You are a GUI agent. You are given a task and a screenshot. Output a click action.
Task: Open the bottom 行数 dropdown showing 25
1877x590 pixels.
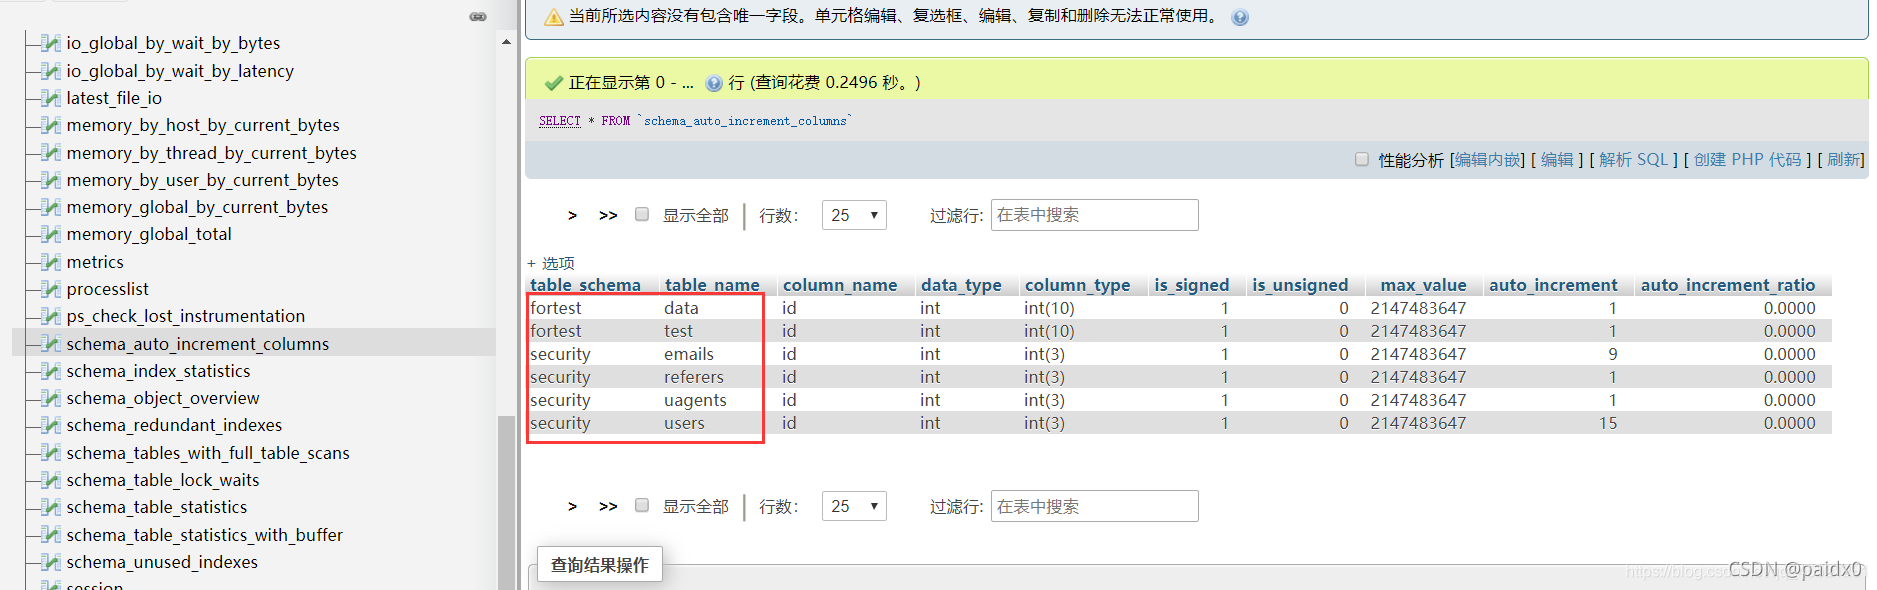[x=854, y=506]
